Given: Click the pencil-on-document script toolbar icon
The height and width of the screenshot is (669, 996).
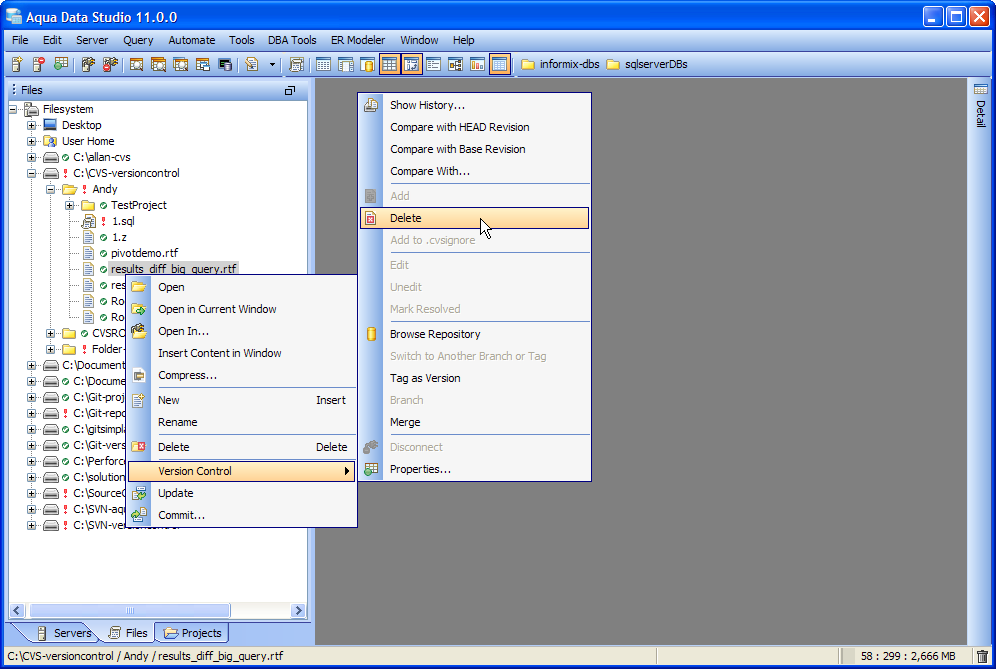Looking at the screenshot, I should pyautogui.click(x=252, y=64).
